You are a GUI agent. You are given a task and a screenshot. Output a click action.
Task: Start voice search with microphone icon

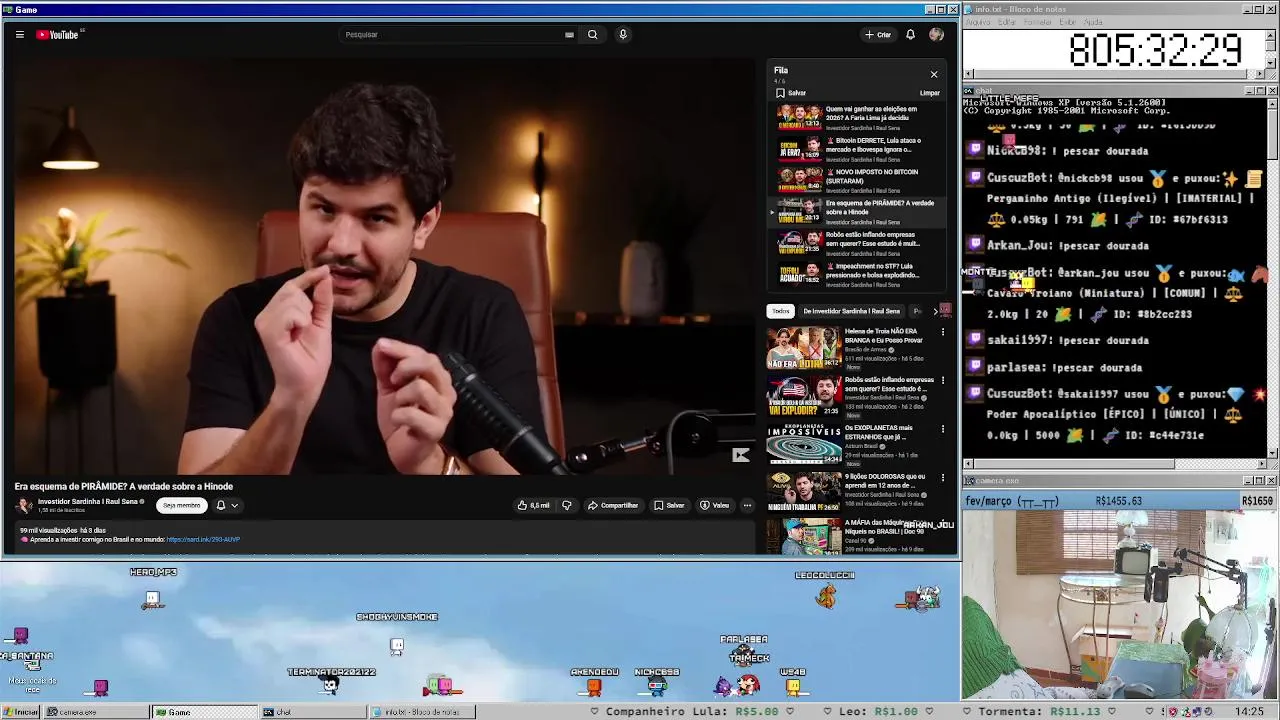click(622, 34)
